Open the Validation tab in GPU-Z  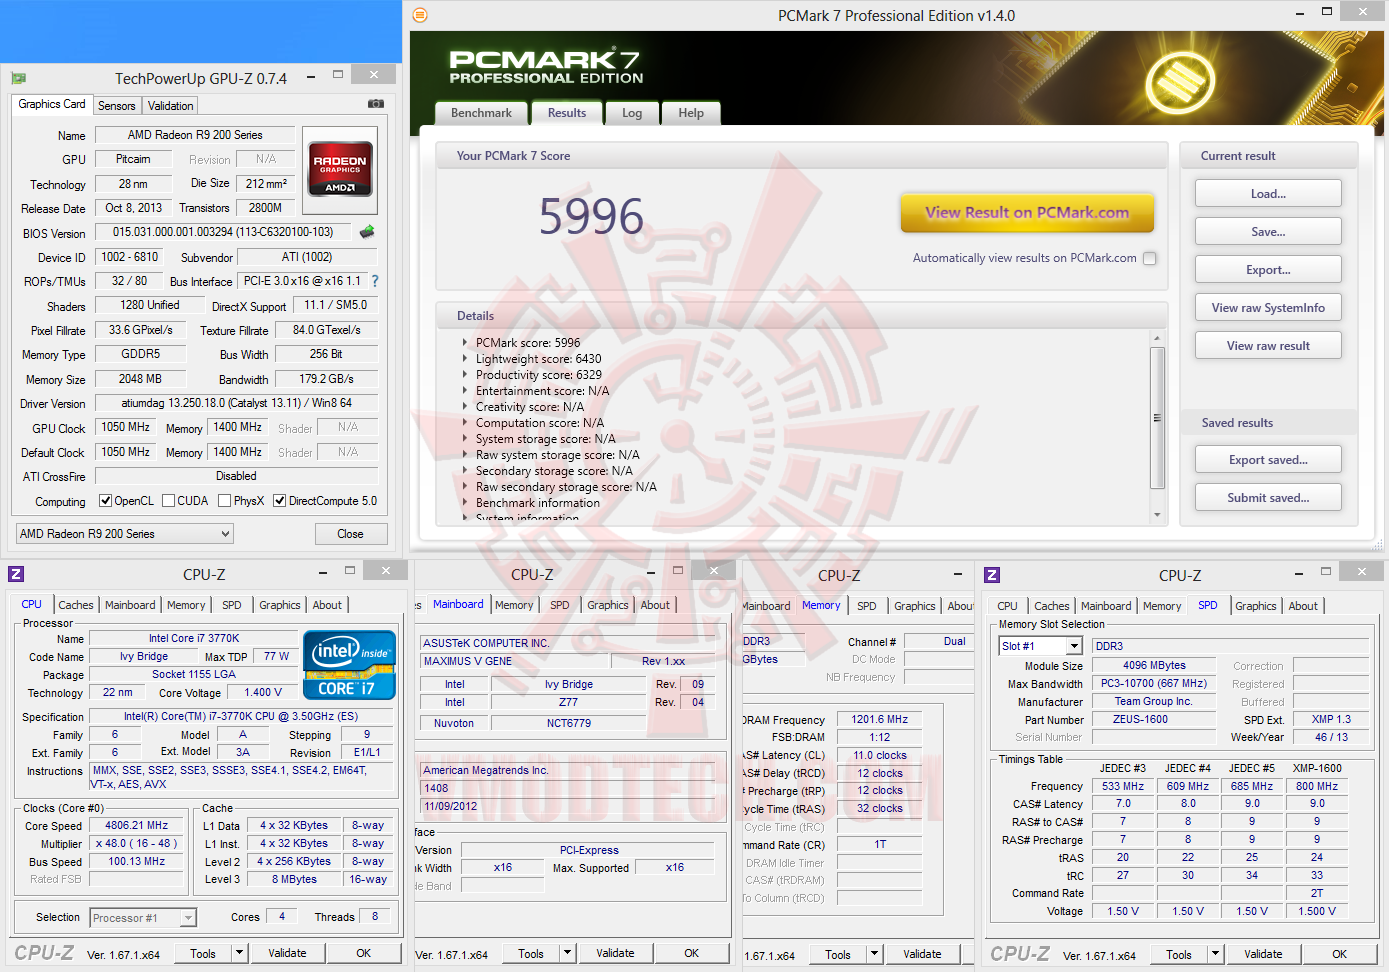(x=170, y=106)
